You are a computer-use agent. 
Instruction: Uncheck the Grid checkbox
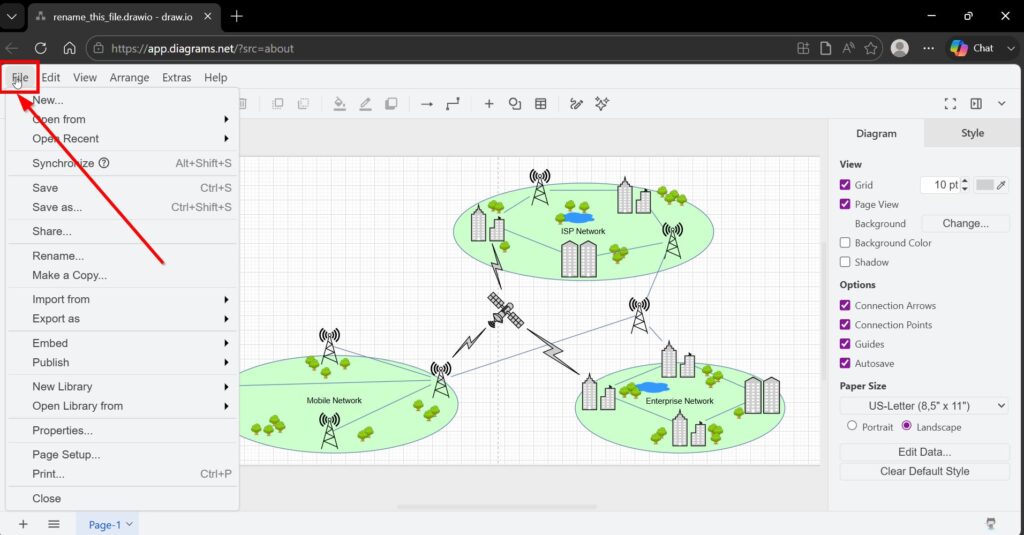pos(845,185)
